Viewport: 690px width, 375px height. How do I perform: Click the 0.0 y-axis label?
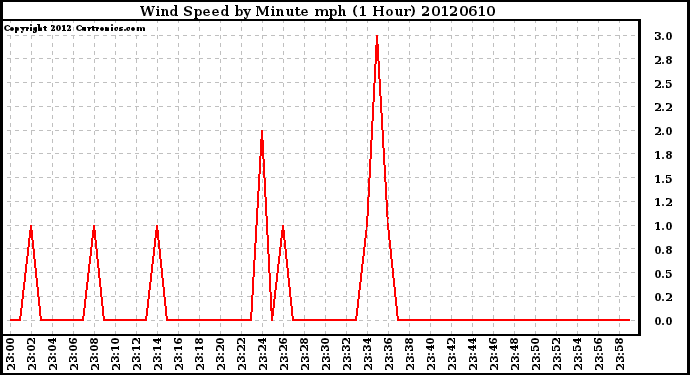pos(663,321)
